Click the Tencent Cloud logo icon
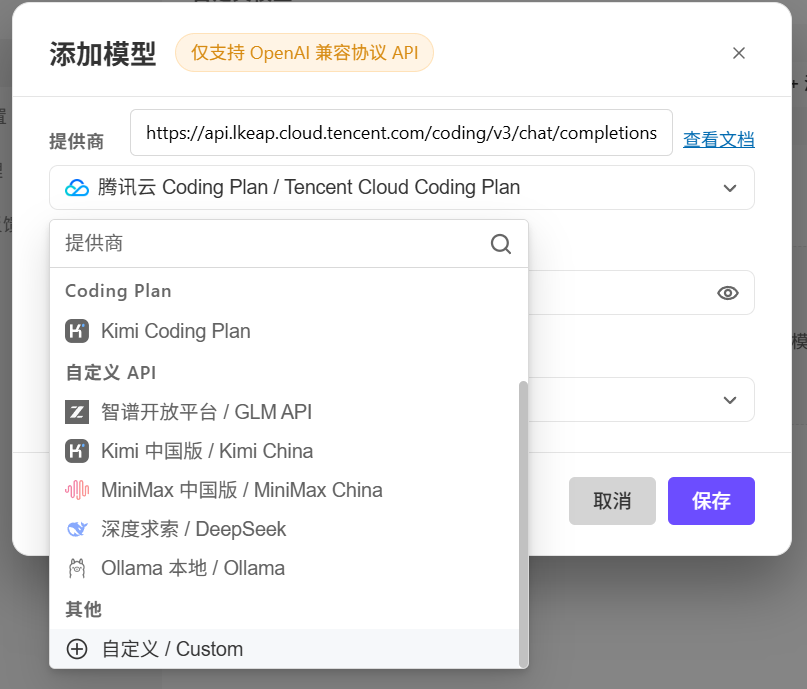 click(77, 188)
